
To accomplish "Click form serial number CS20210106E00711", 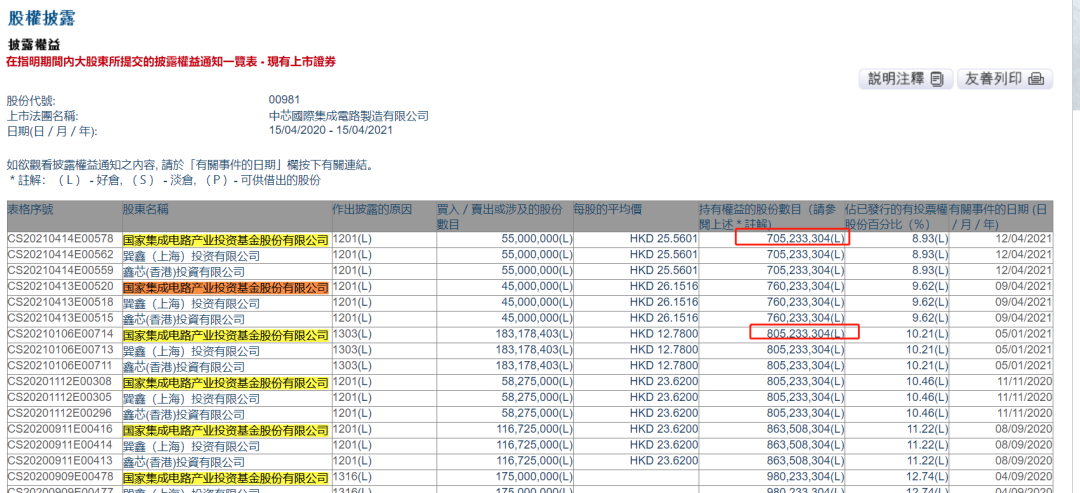I will [x=59, y=366].
